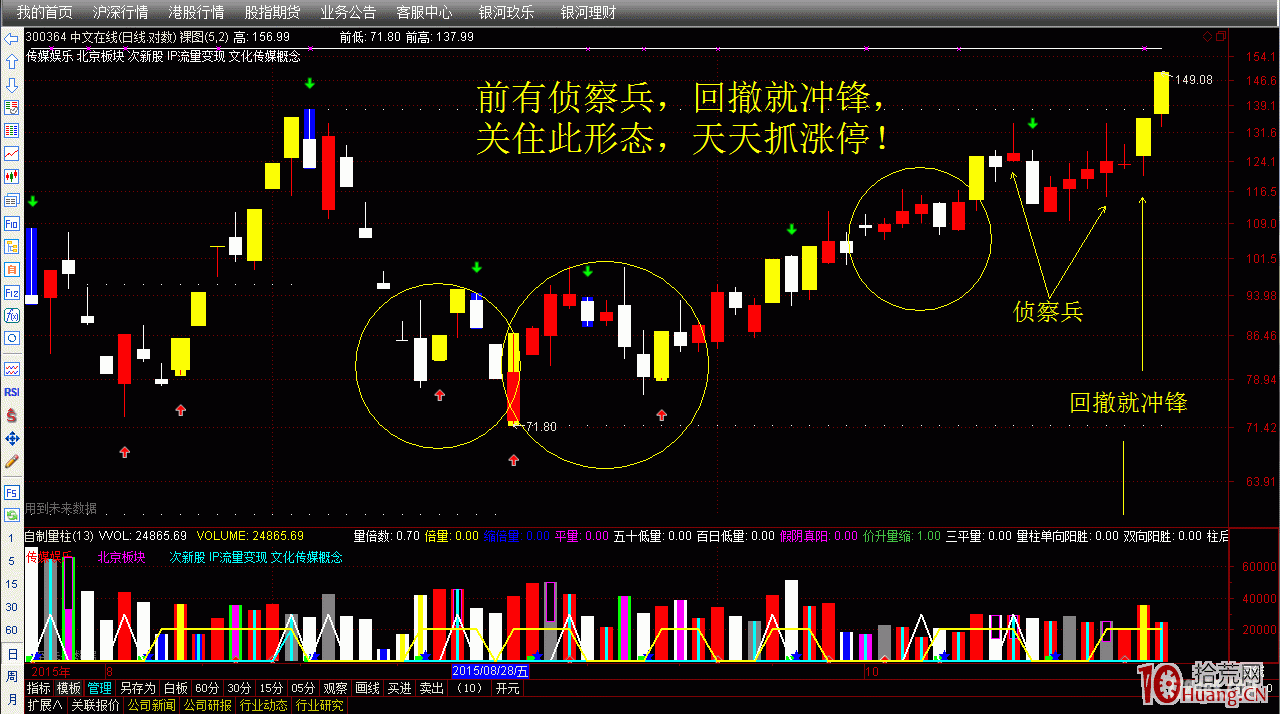This screenshot has height=714, width=1280.
Task: Select the 1 minute period in sidebar
Action: coord(11,539)
